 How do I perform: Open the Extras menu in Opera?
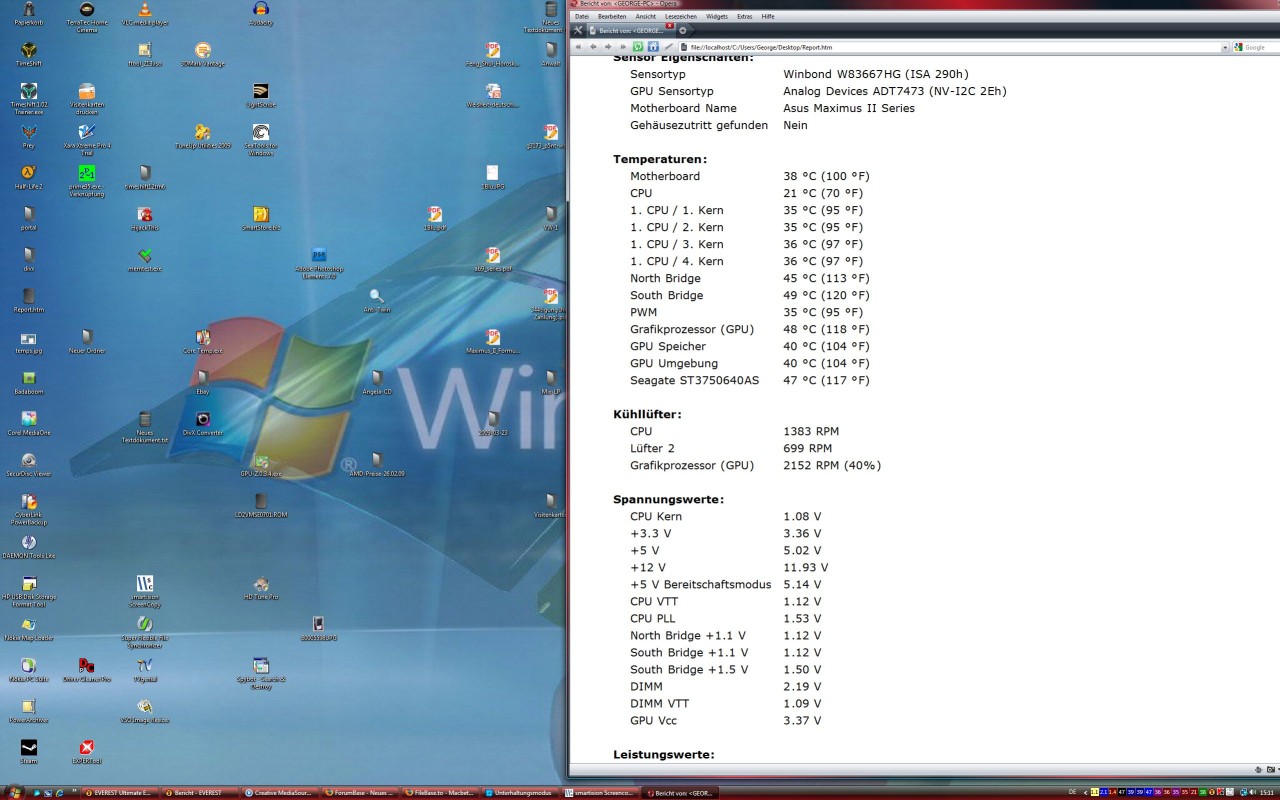pyautogui.click(x=745, y=16)
